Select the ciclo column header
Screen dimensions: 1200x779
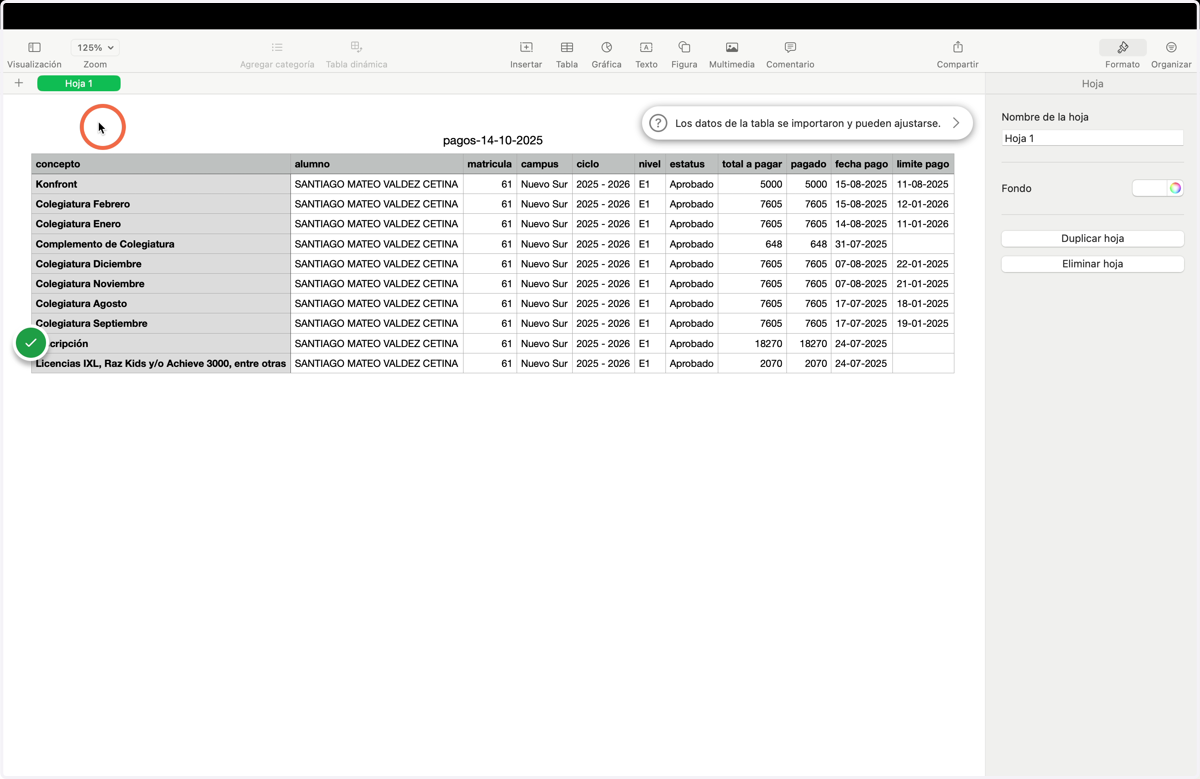[603, 164]
